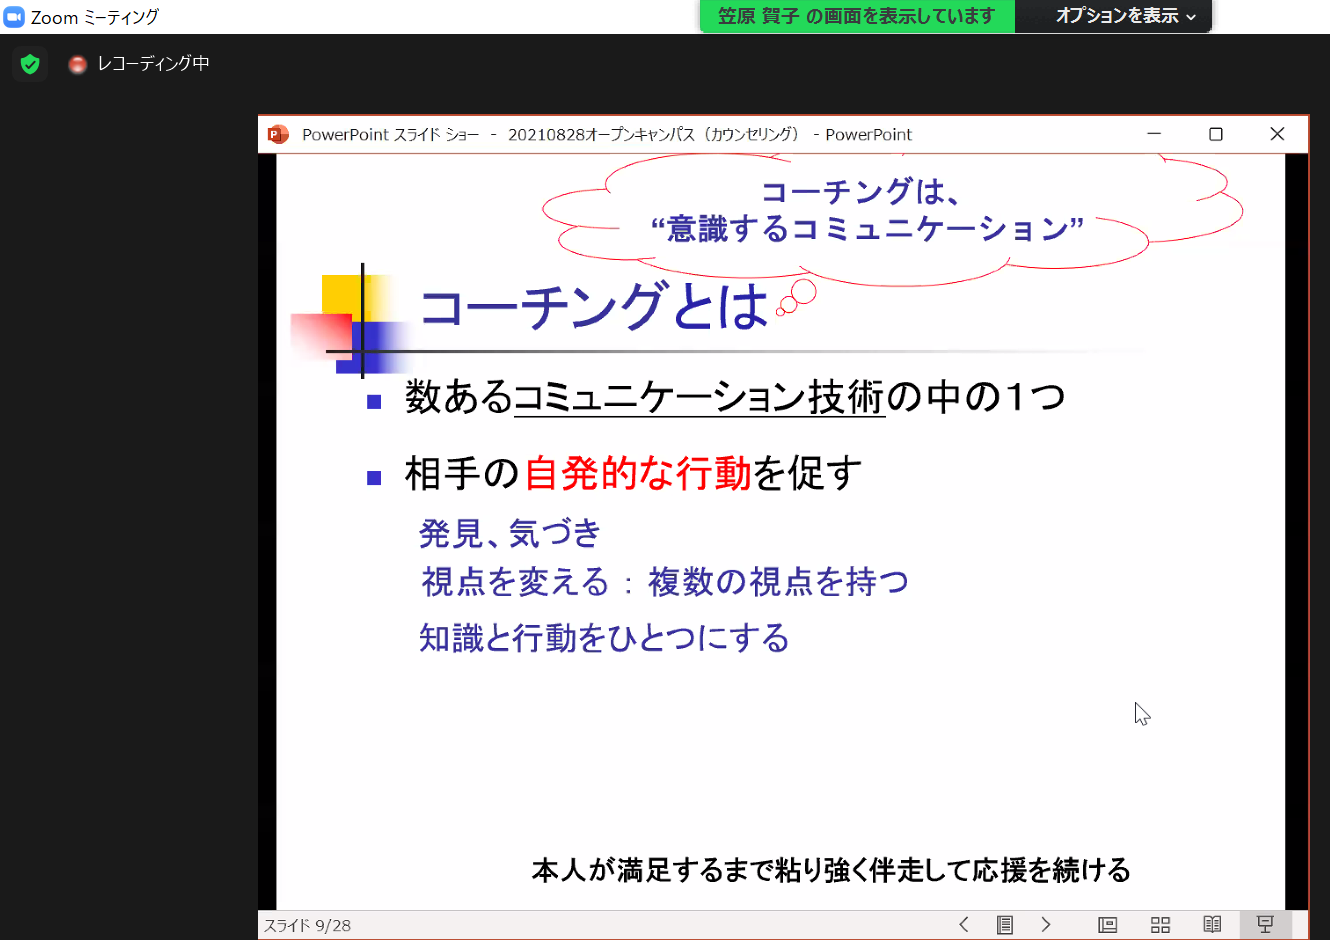Go to previous slide with left arrow

coord(964,925)
